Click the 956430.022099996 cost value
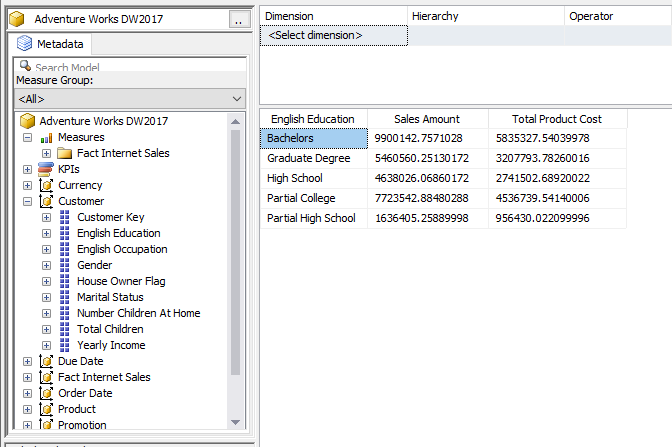Viewport: 672px width, 447px height. point(543,218)
